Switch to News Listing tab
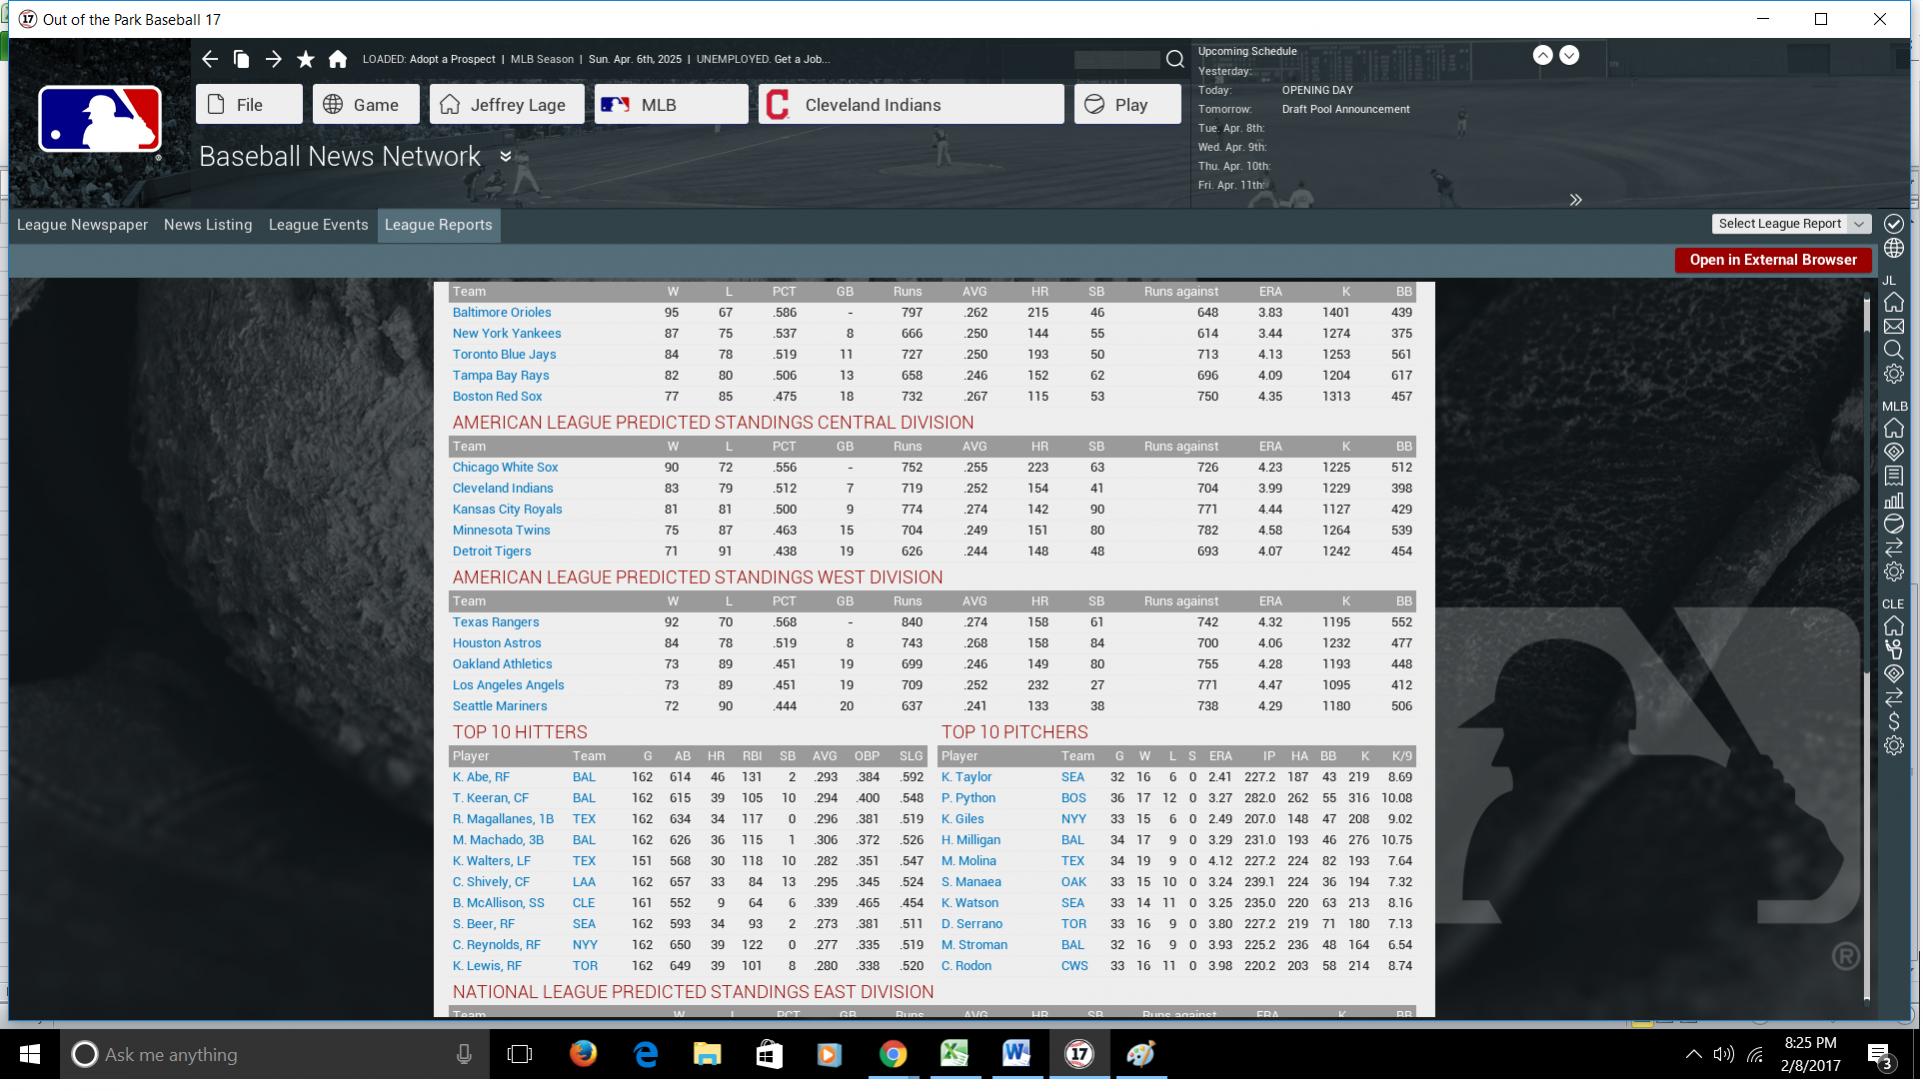Screen dimensions: 1923x1091 coord(208,225)
